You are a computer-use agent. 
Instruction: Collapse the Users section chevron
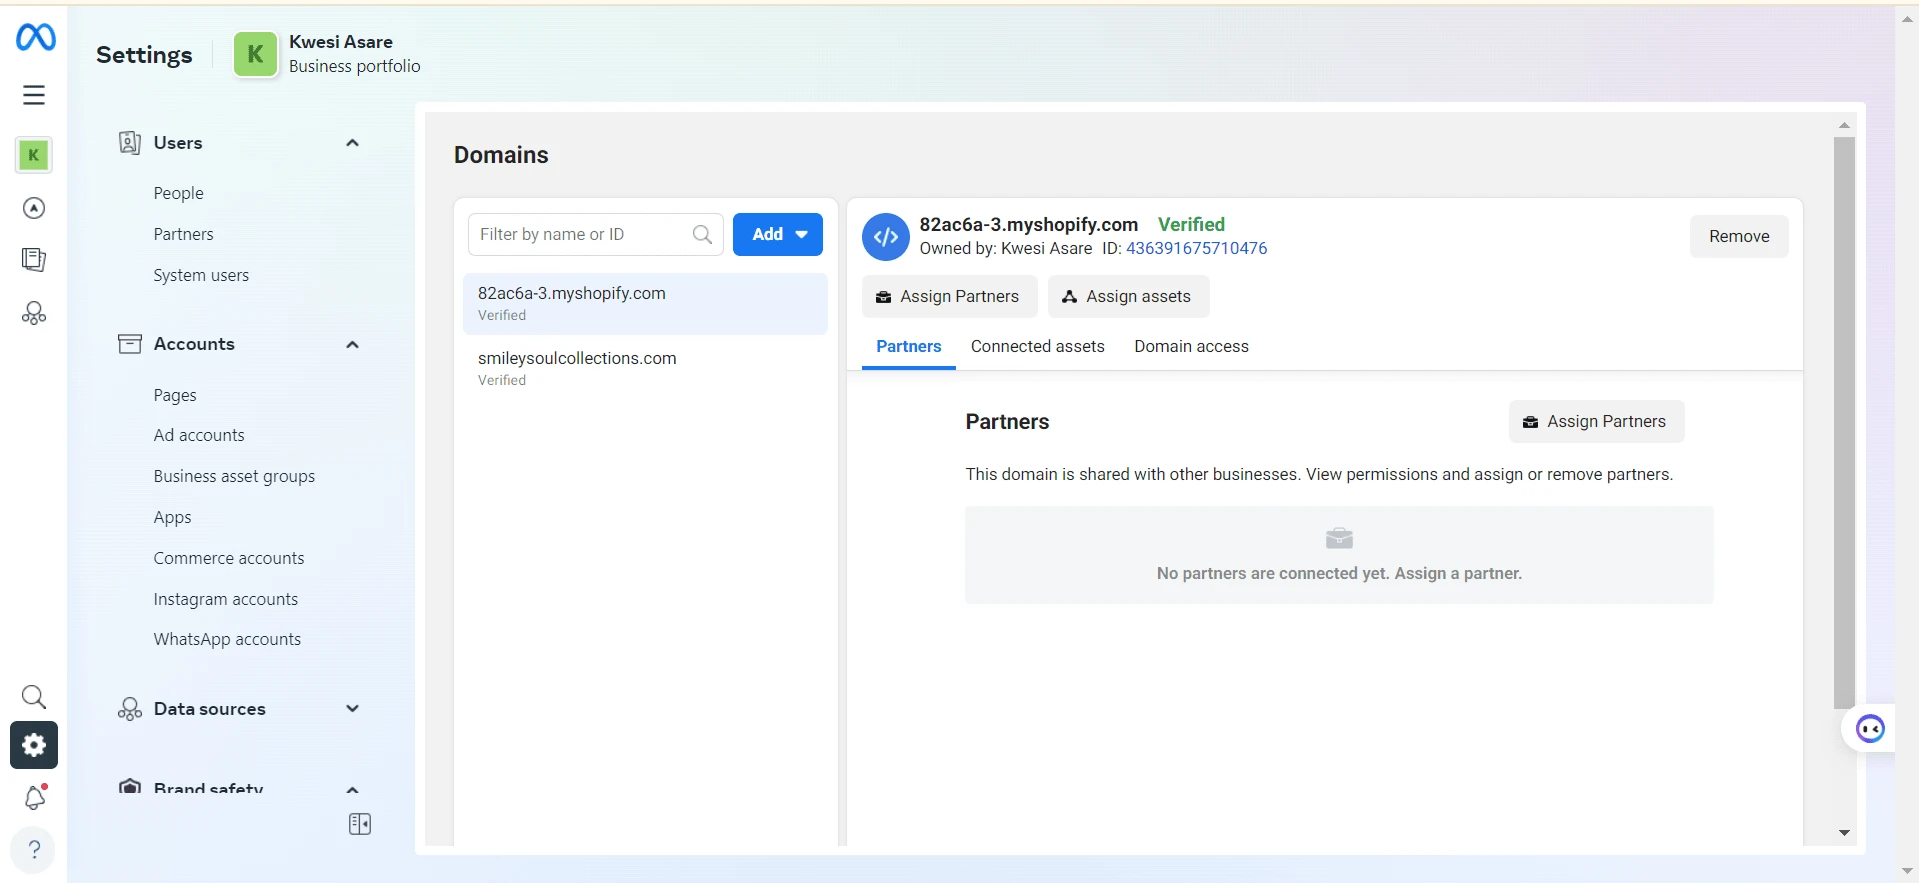coord(352,143)
